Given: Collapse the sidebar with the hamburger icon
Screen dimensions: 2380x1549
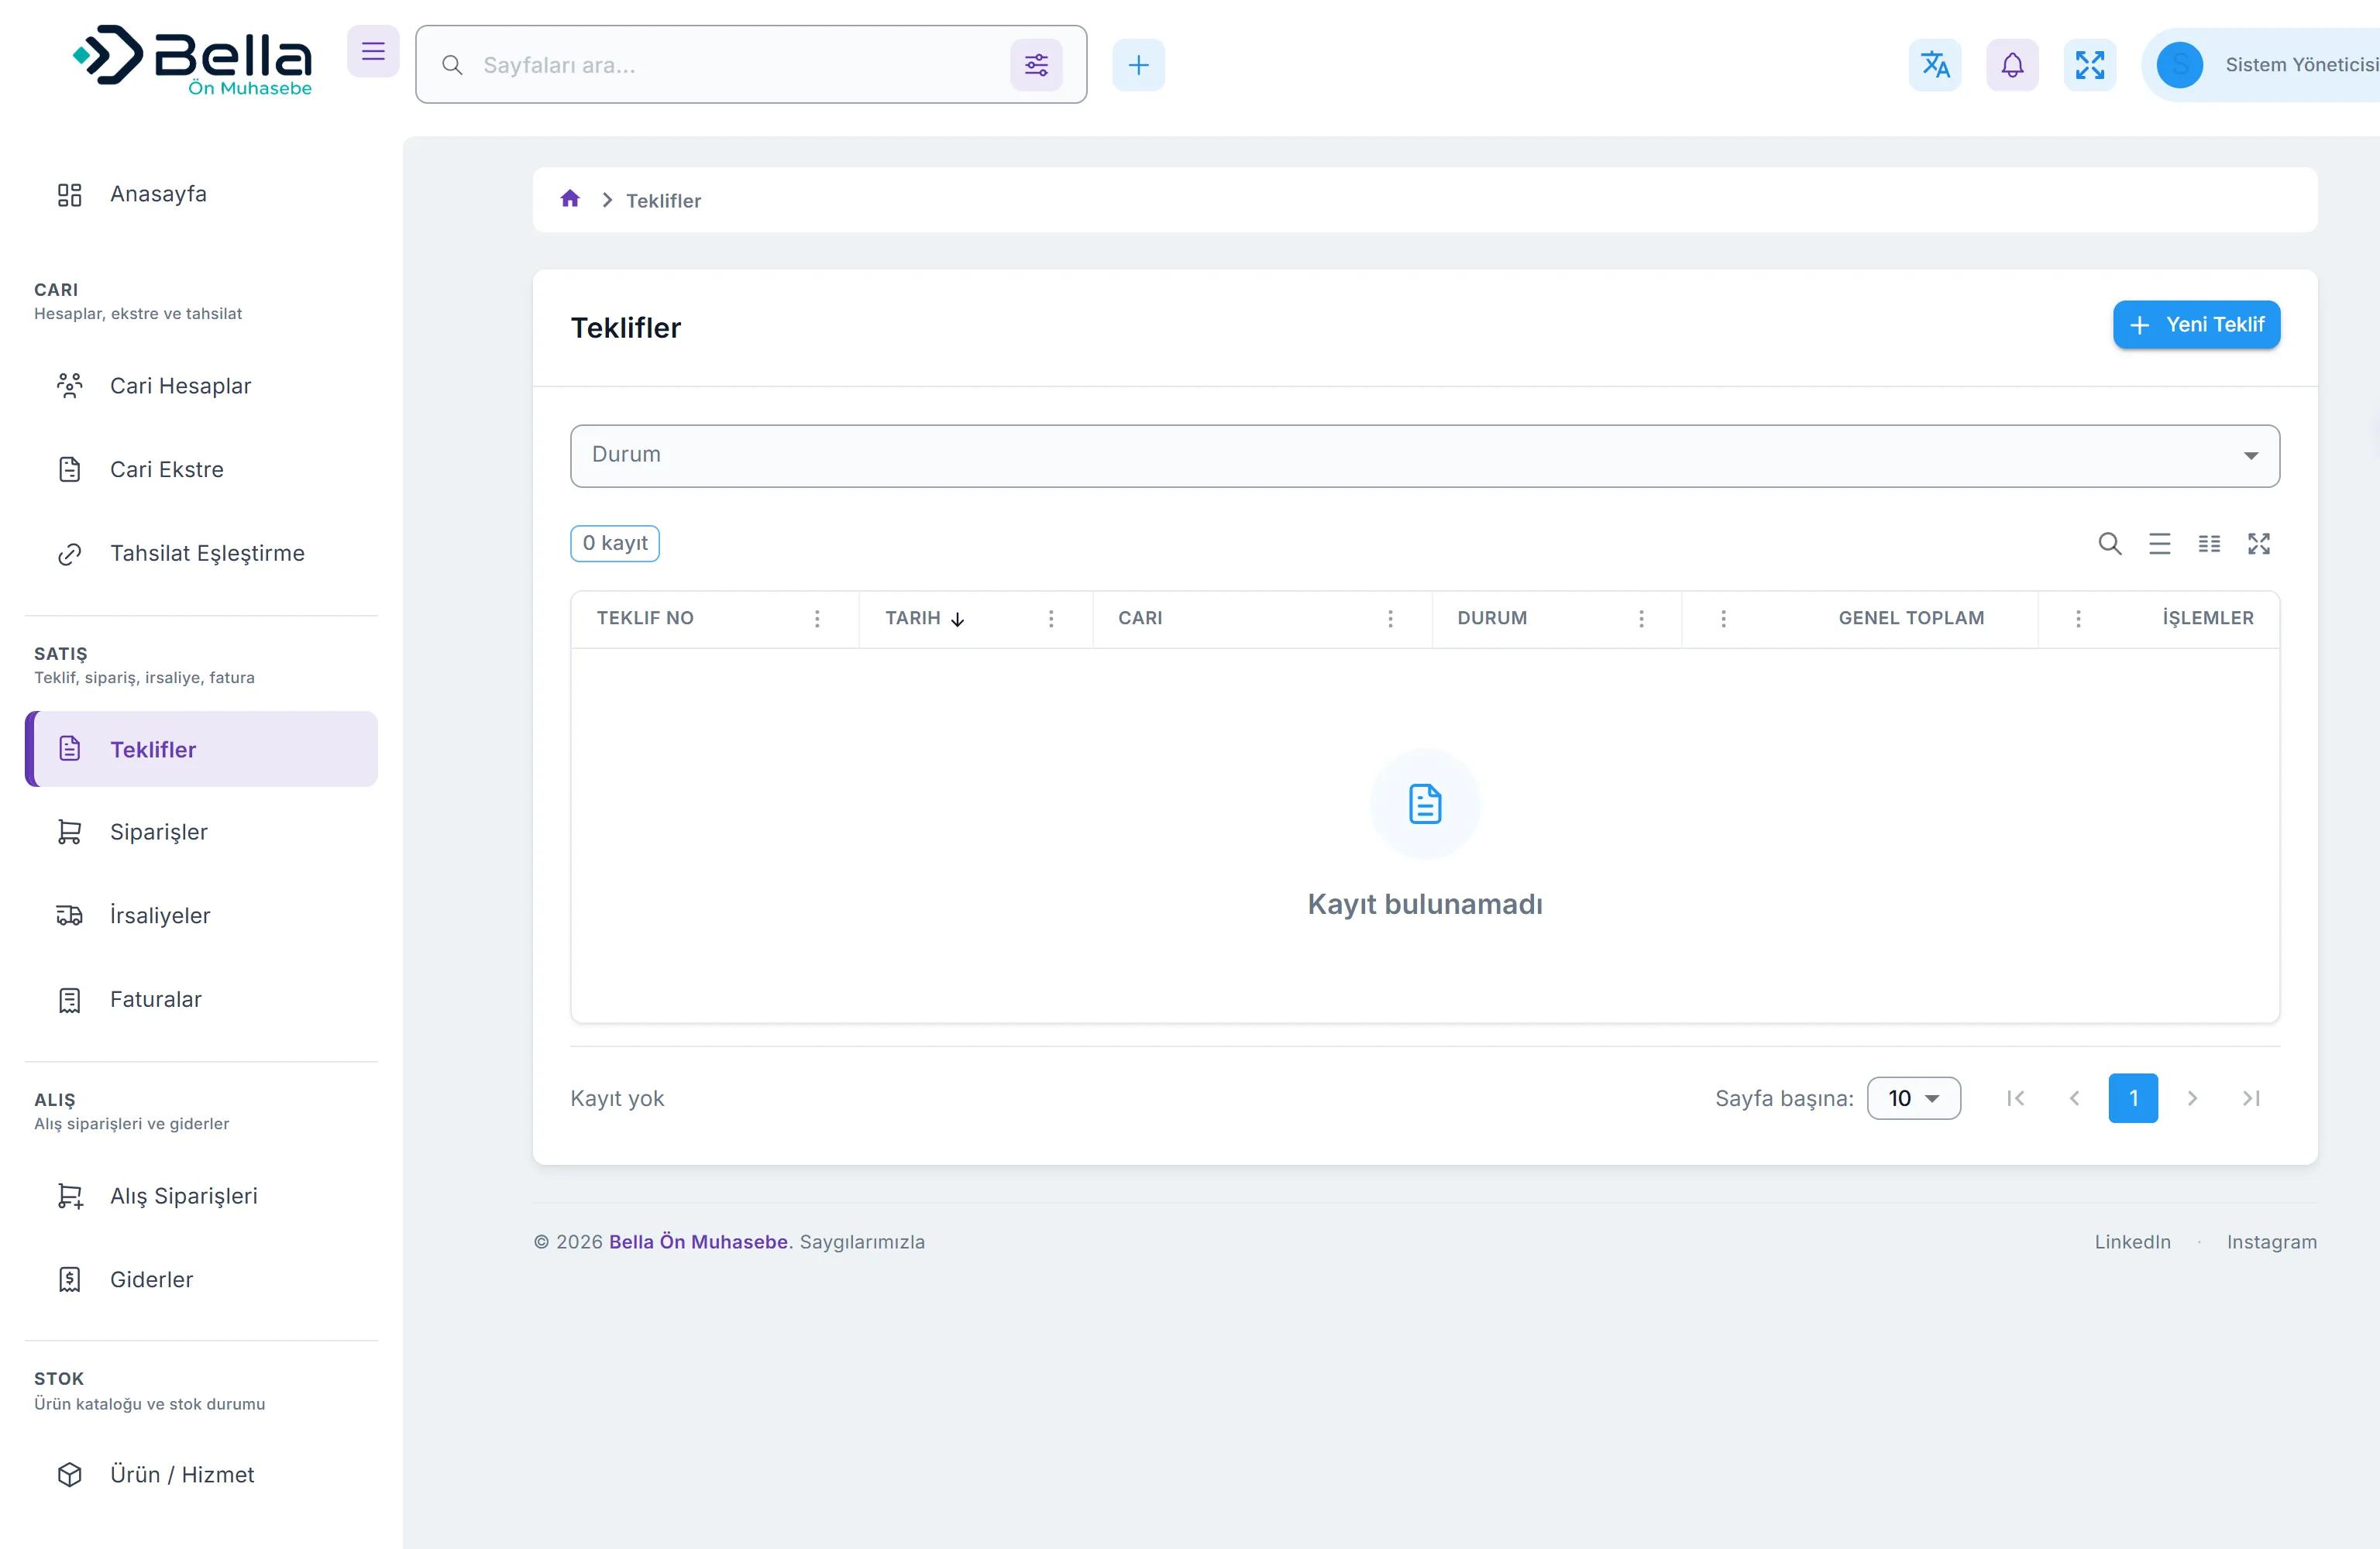Looking at the screenshot, I should tap(373, 51).
